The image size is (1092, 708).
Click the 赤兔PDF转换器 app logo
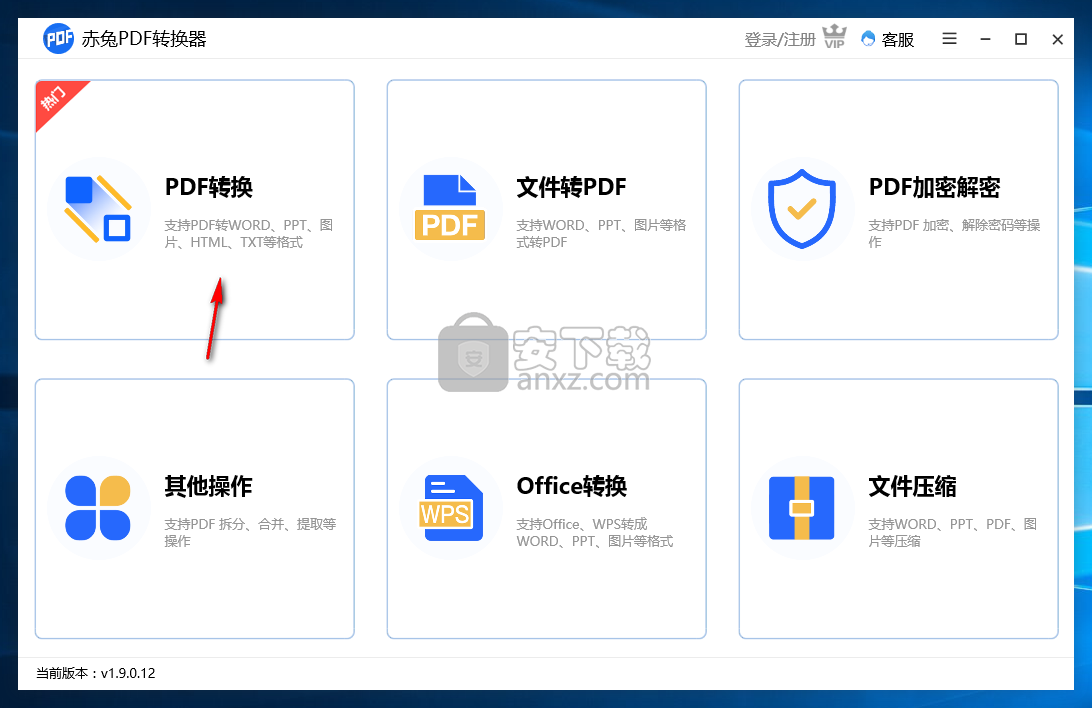(x=58, y=38)
